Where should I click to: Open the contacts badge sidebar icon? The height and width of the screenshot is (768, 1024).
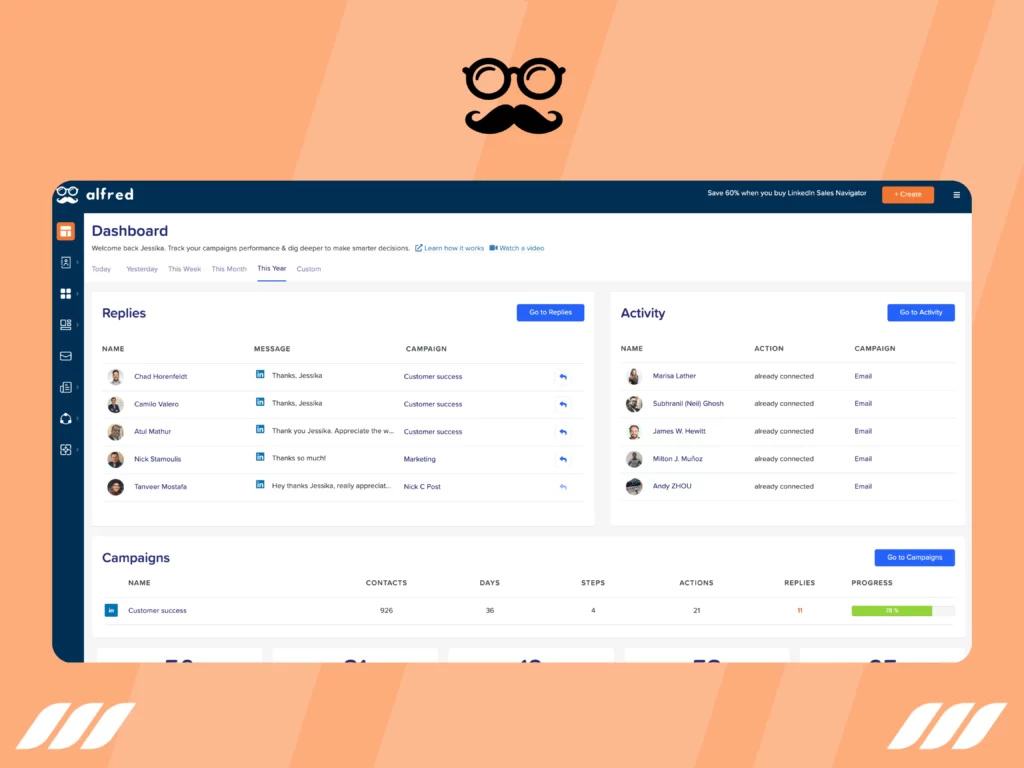click(65, 263)
